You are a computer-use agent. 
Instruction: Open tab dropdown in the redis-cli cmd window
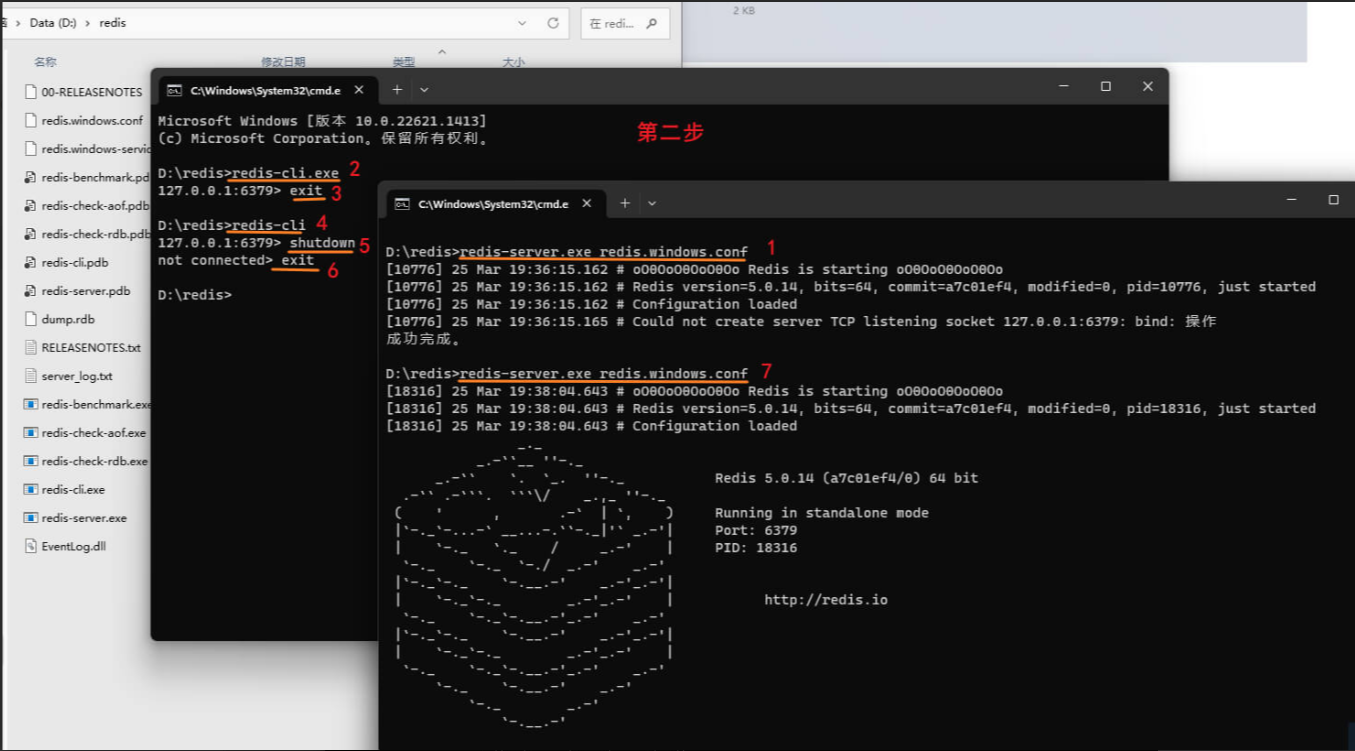(x=424, y=90)
